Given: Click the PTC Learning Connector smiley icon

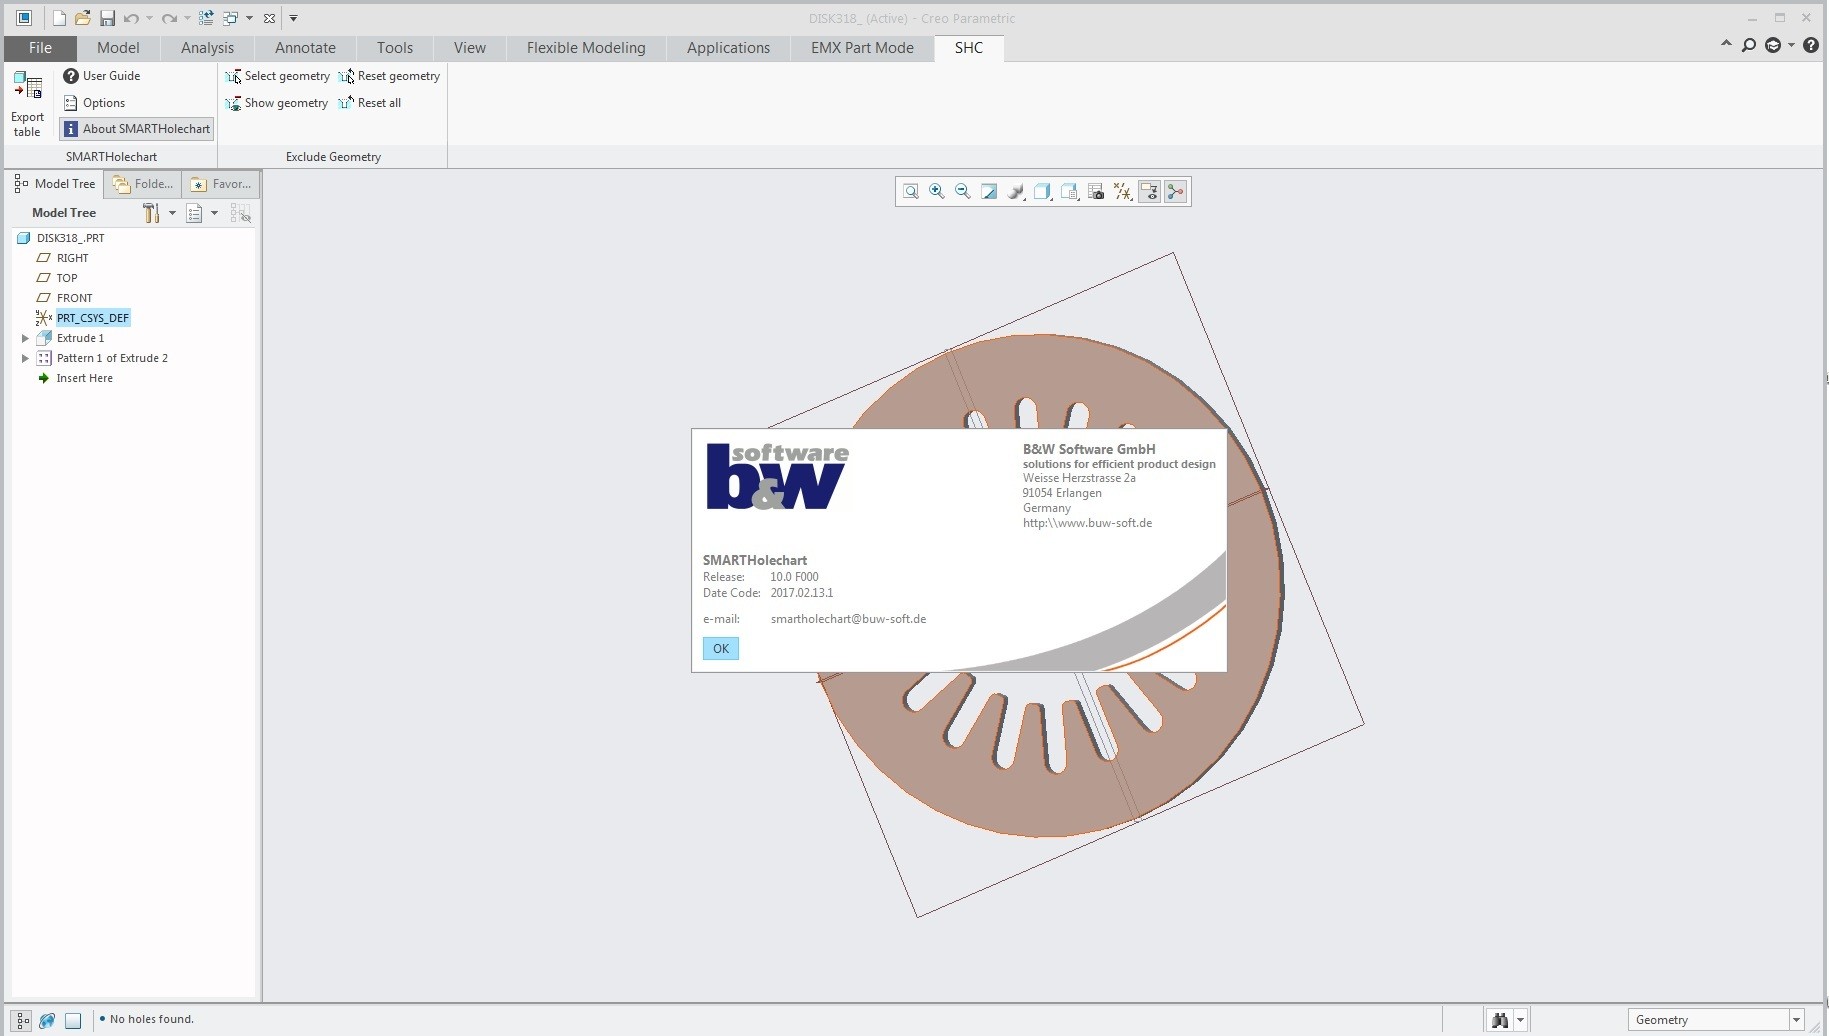Looking at the screenshot, I should pyautogui.click(x=1773, y=46).
